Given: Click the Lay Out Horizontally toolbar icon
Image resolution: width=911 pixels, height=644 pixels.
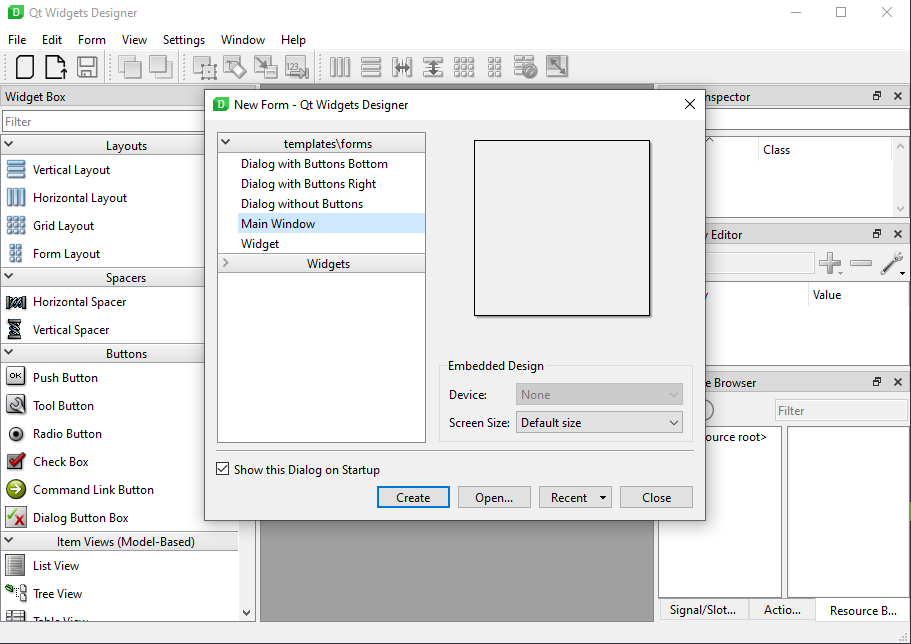Looking at the screenshot, I should tap(340, 67).
